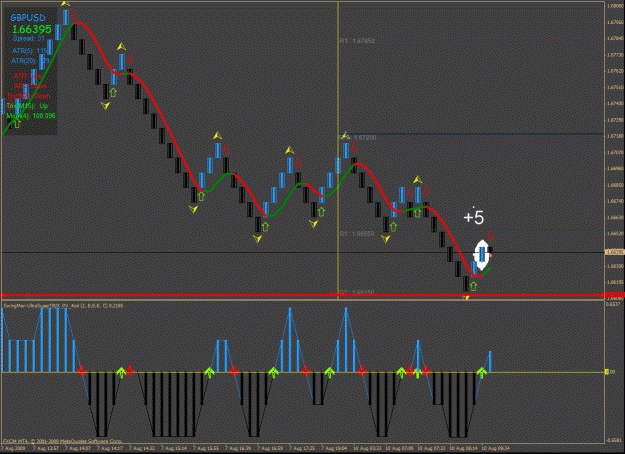Click the last green buy arrow on price chart
This screenshot has width=625, height=454.
tap(473, 286)
